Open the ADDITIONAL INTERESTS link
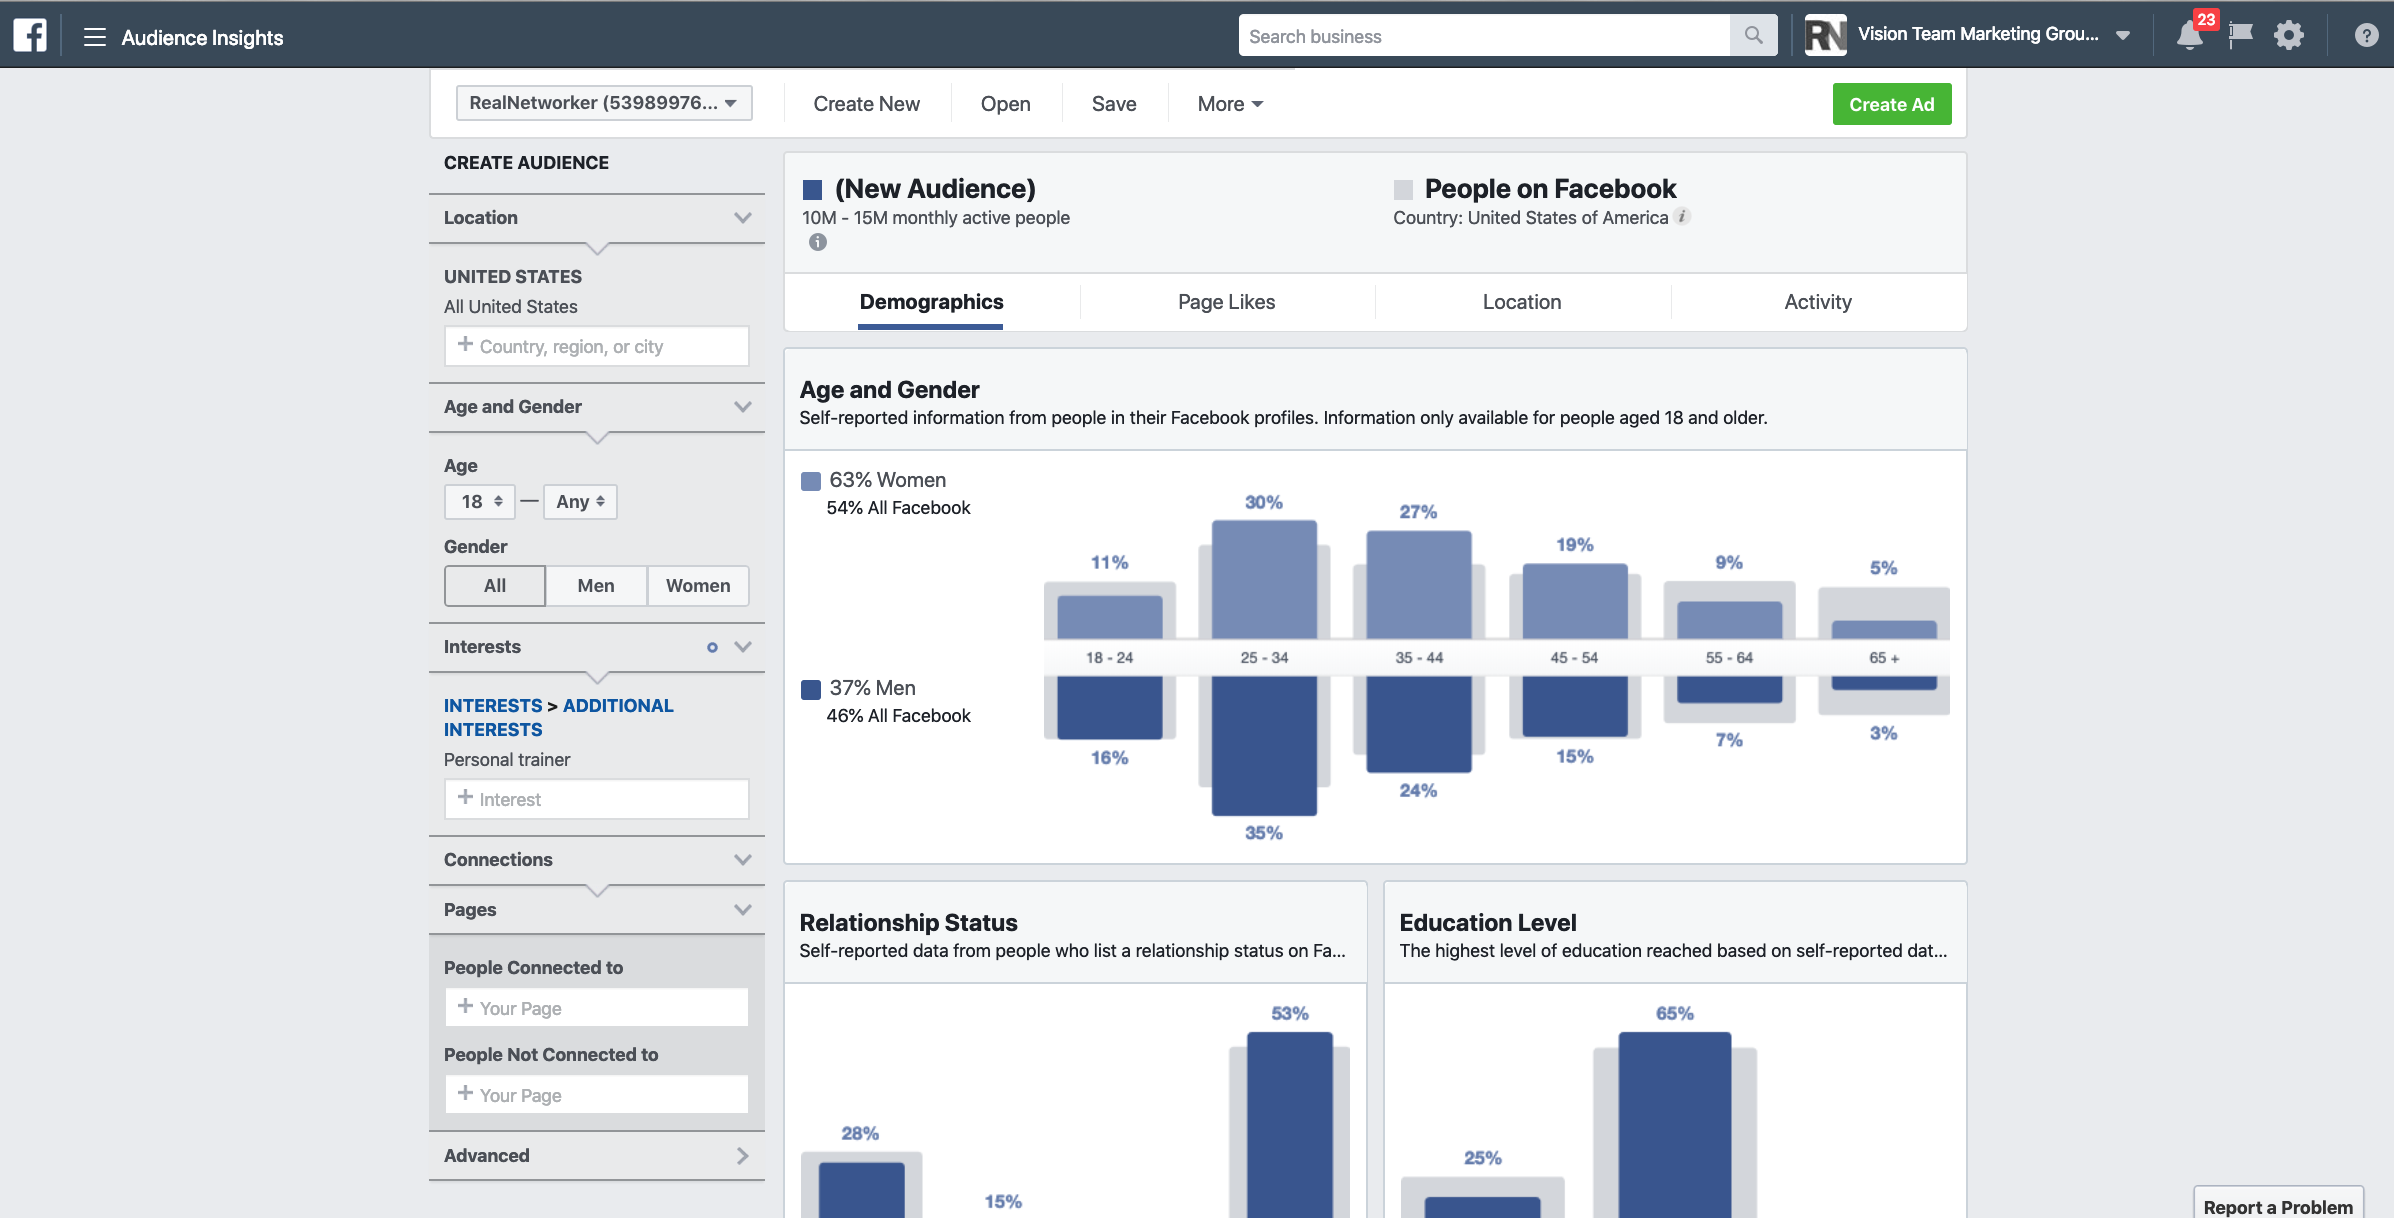This screenshot has height=1218, width=2394. click(559, 718)
